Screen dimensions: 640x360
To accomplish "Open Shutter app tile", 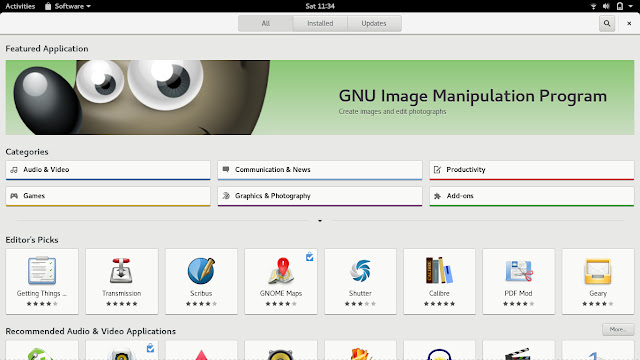I will (x=360, y=281).
